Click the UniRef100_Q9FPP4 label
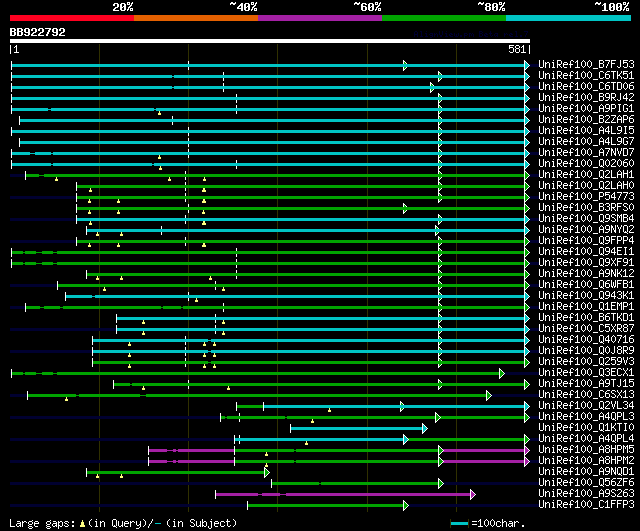This screenshot has height=531, width=640. [586, 241]
